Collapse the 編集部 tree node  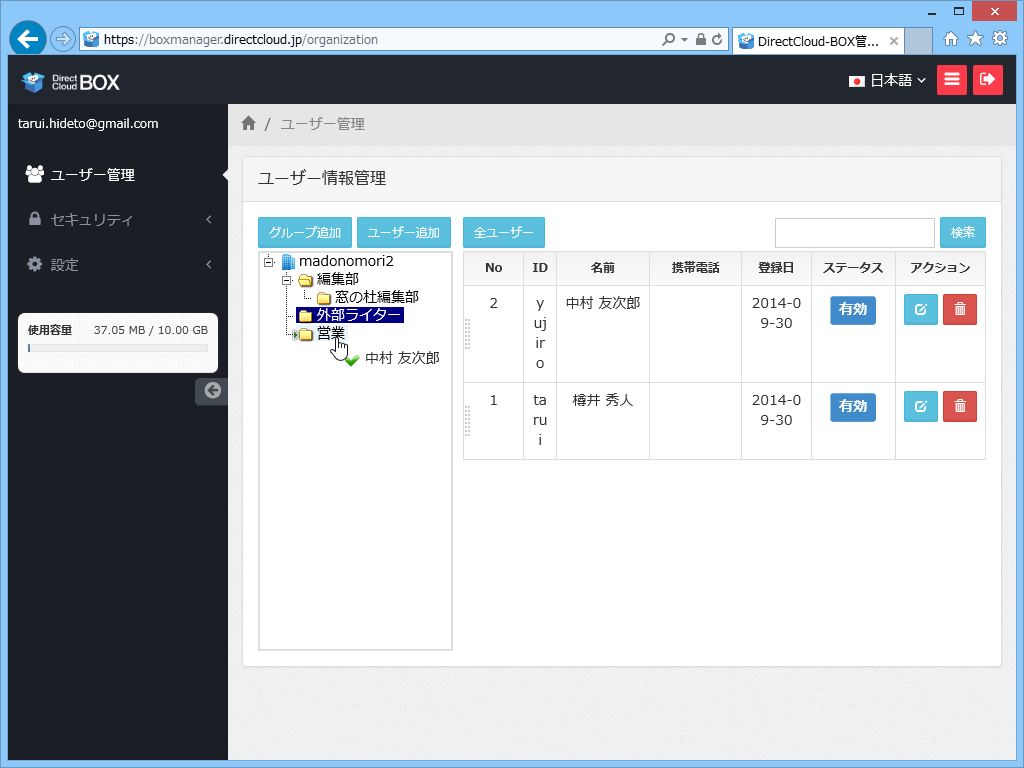(286, 280)
